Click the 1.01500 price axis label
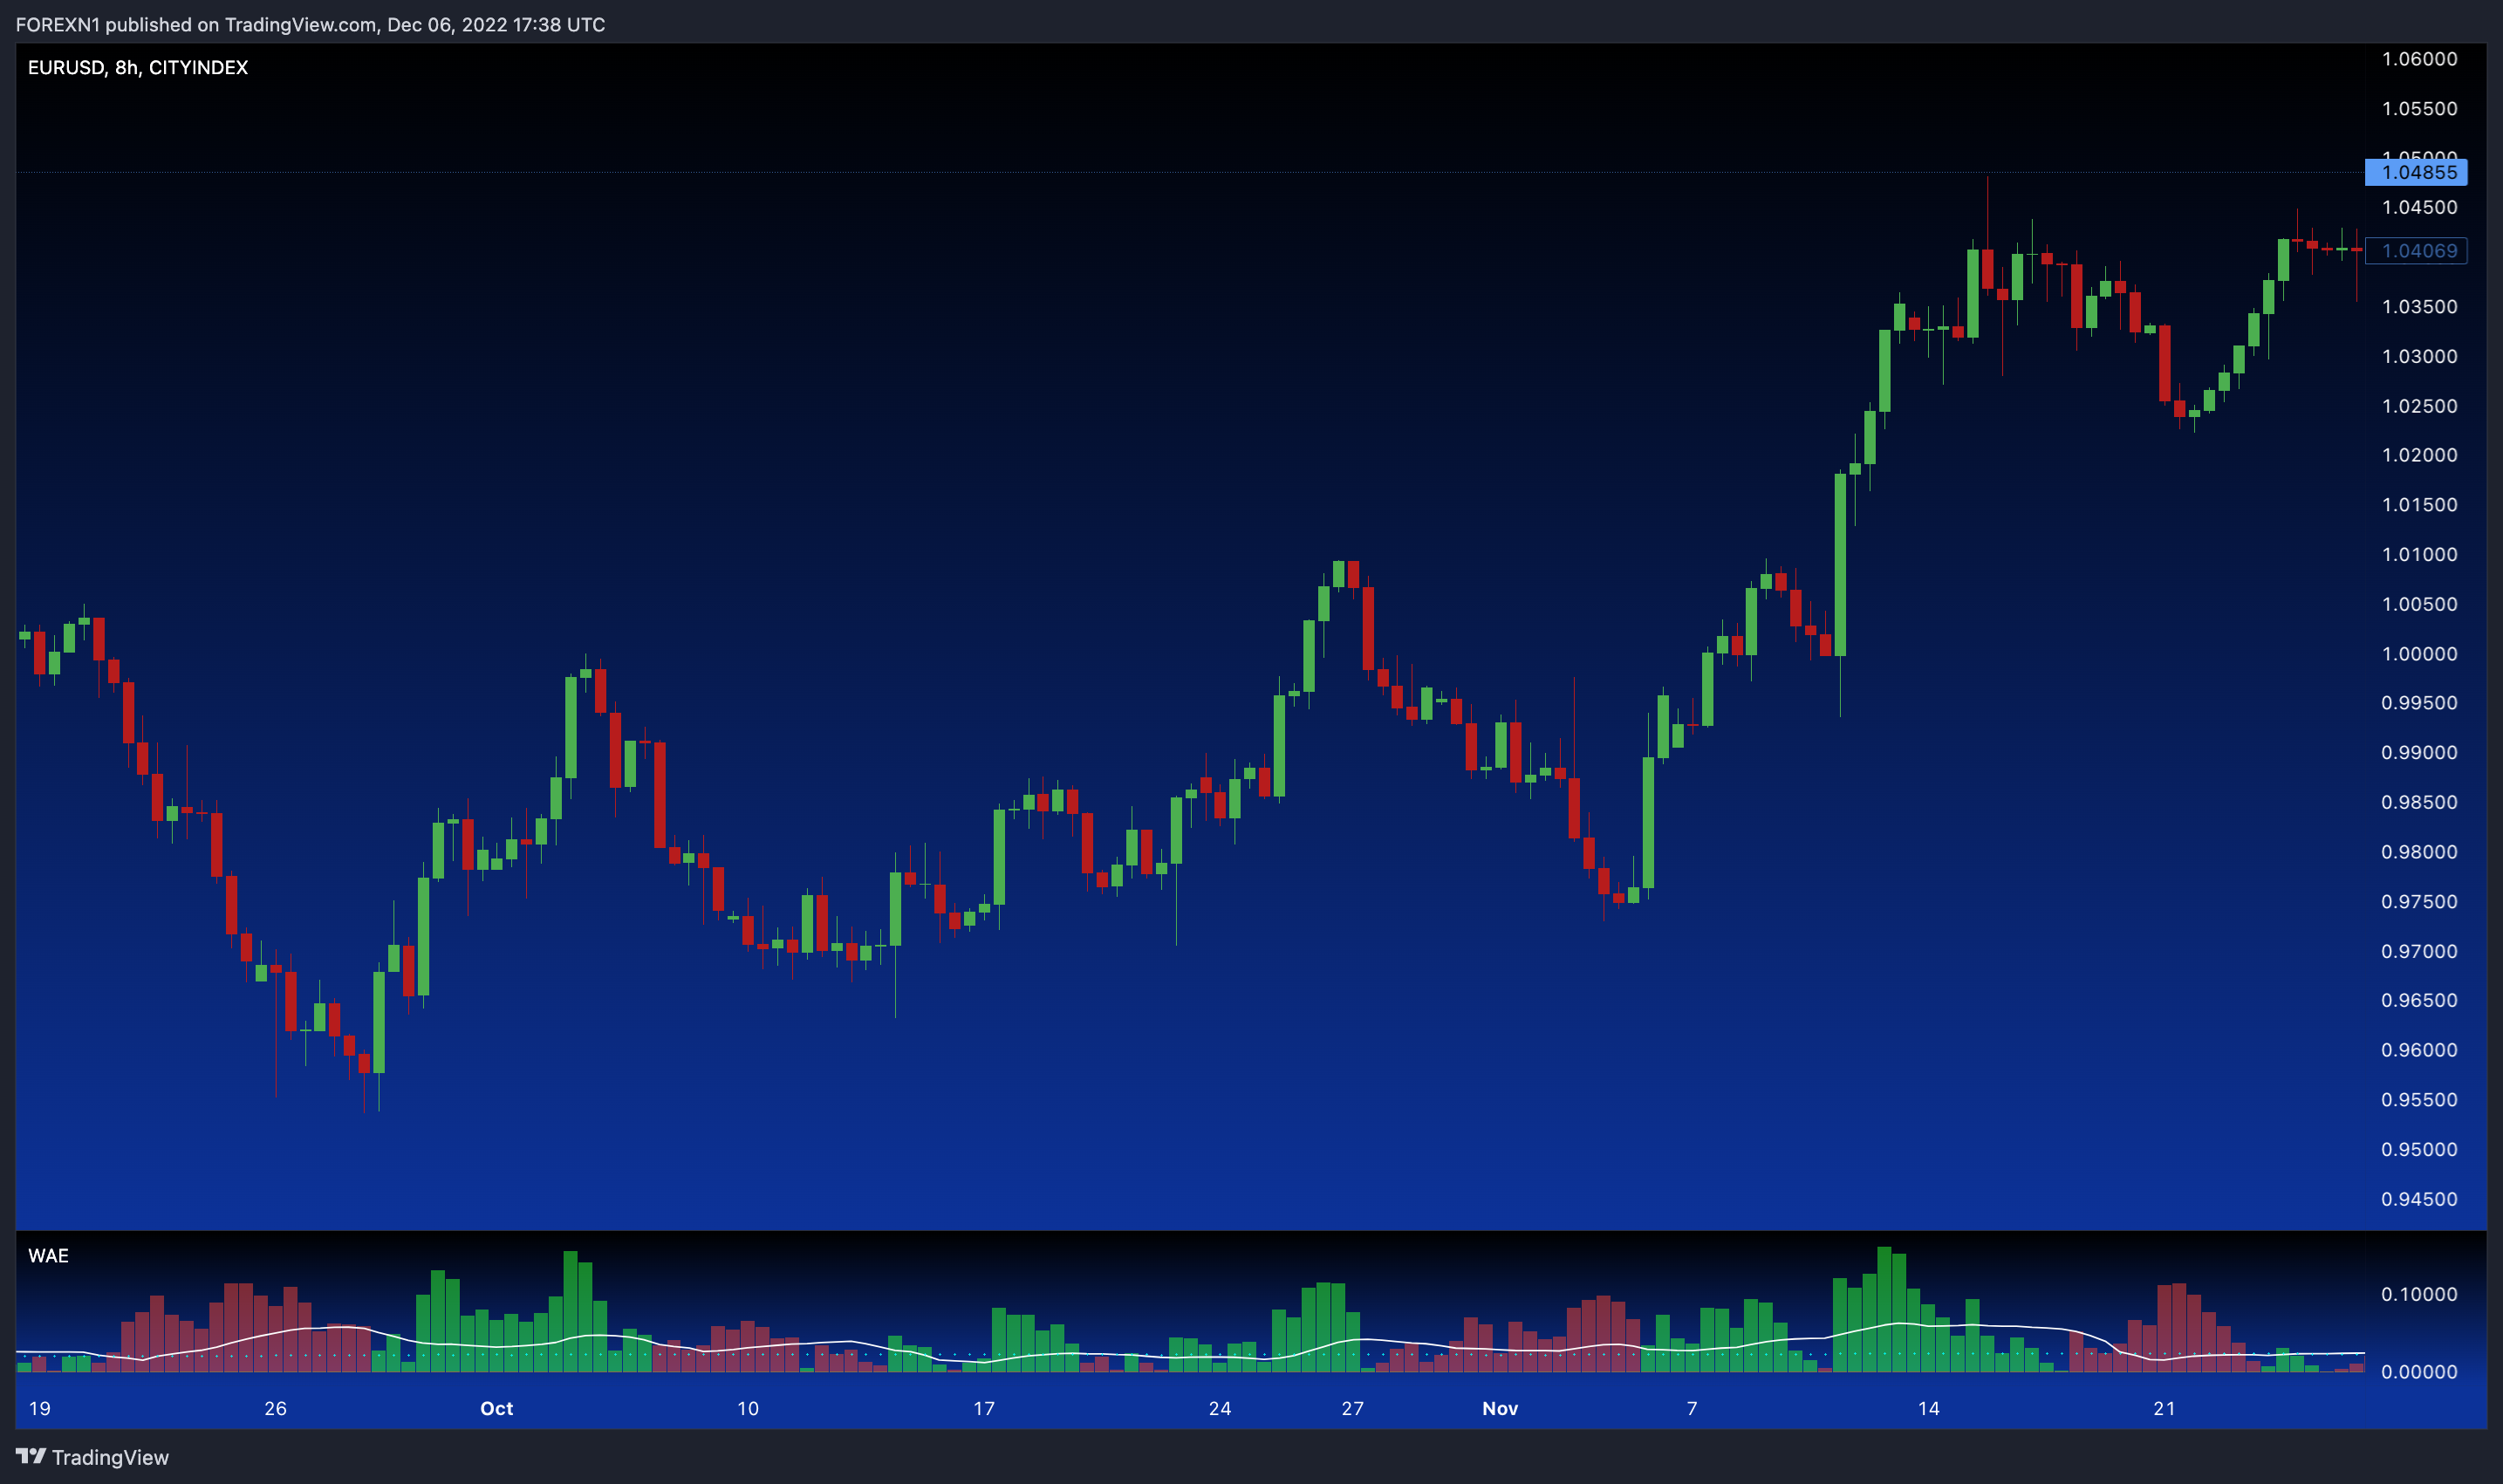2503x1484 pixels. click(x=2419, y=505)
